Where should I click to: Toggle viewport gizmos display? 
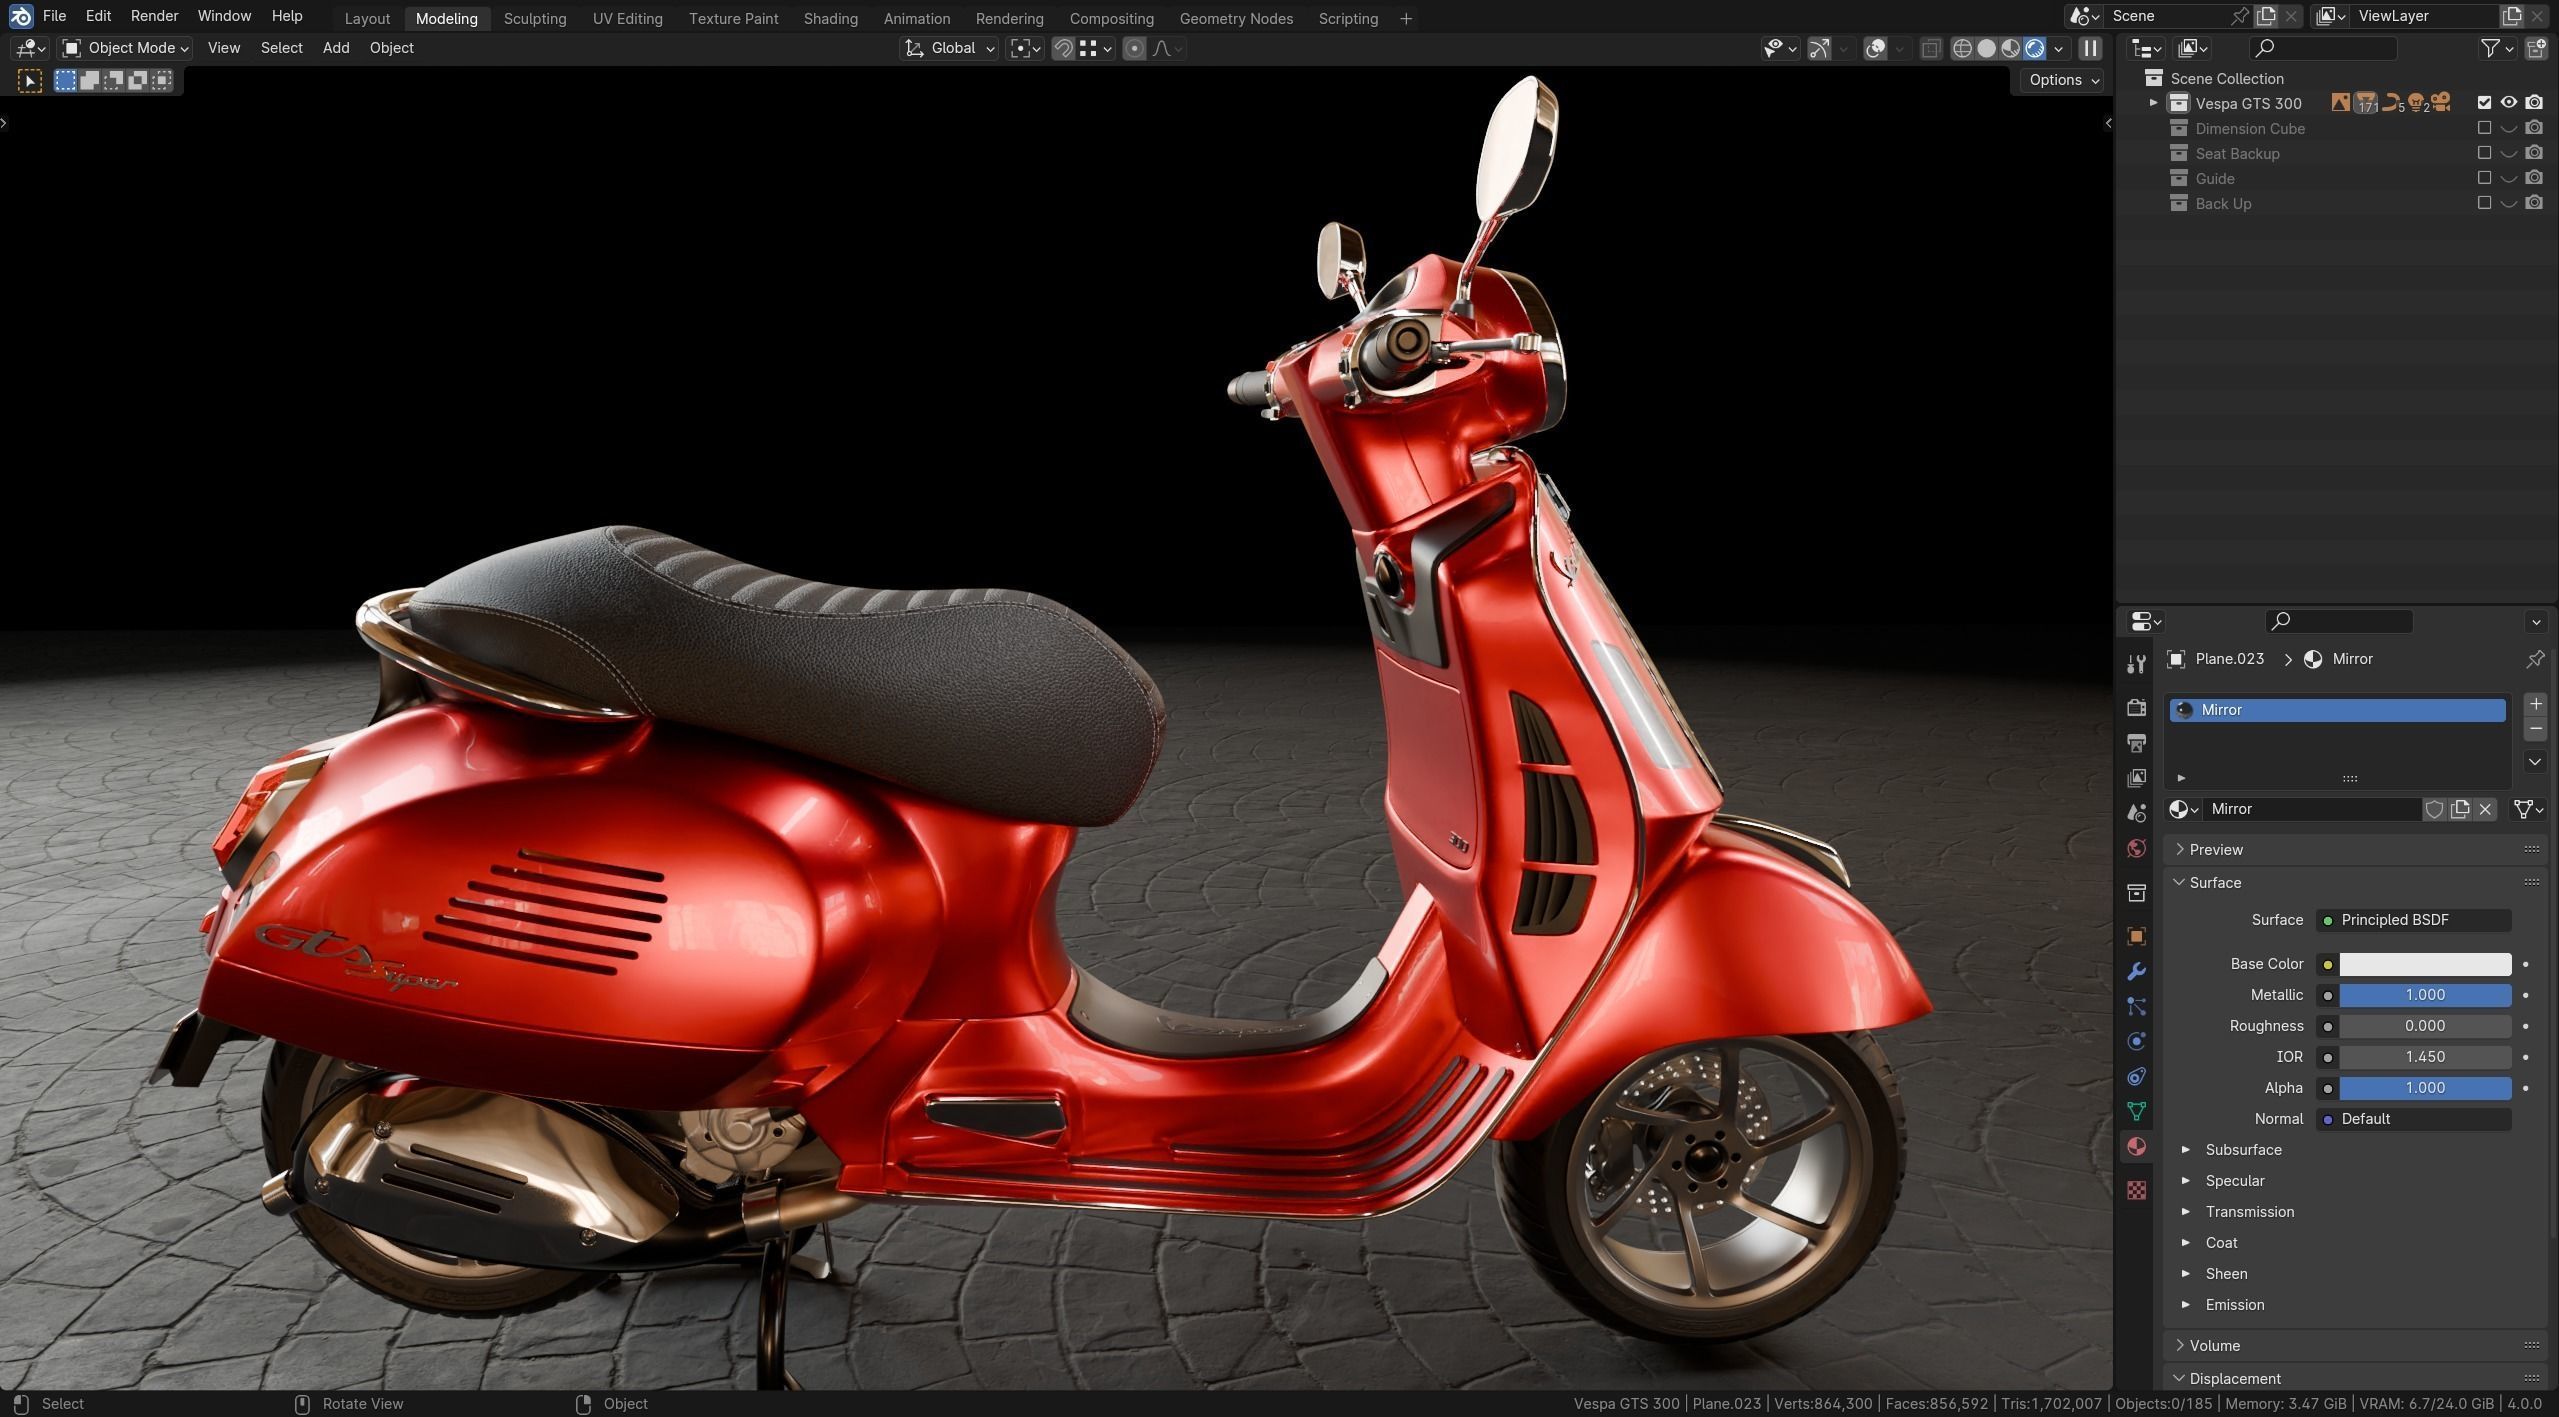click(x=1820, y=48)
